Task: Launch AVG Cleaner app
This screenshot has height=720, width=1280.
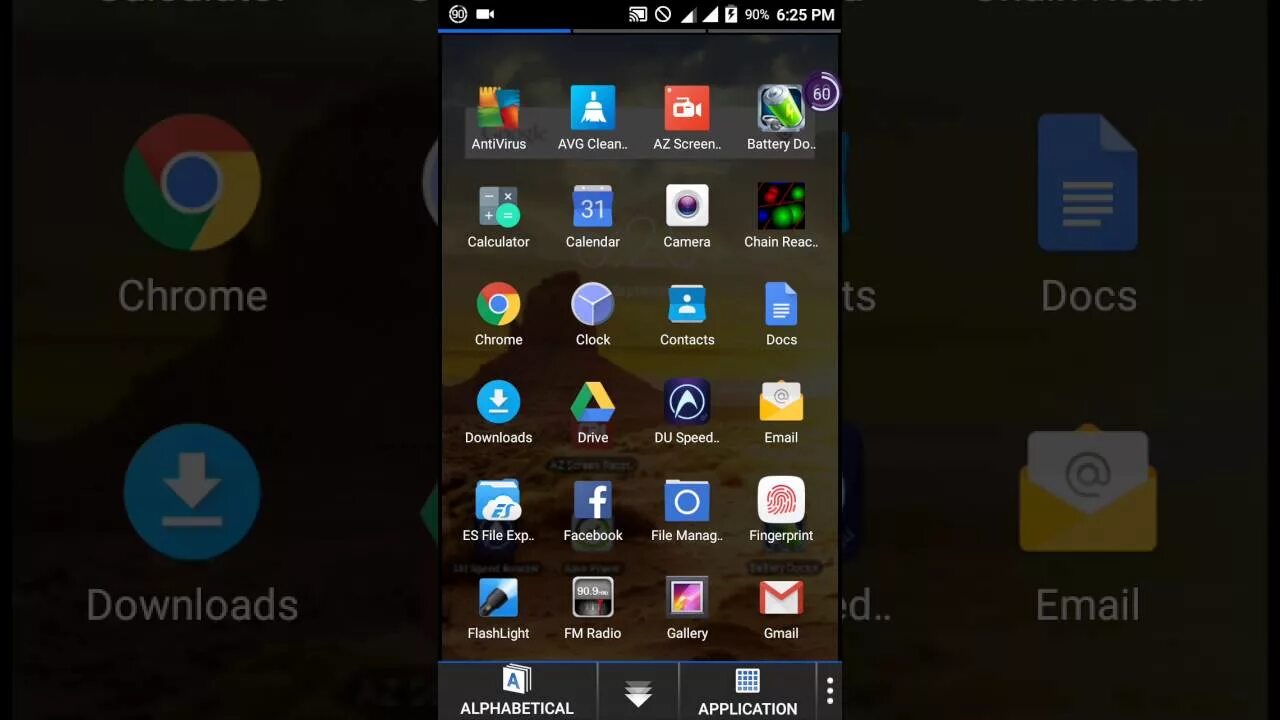Action: click(x=593, y=118)
